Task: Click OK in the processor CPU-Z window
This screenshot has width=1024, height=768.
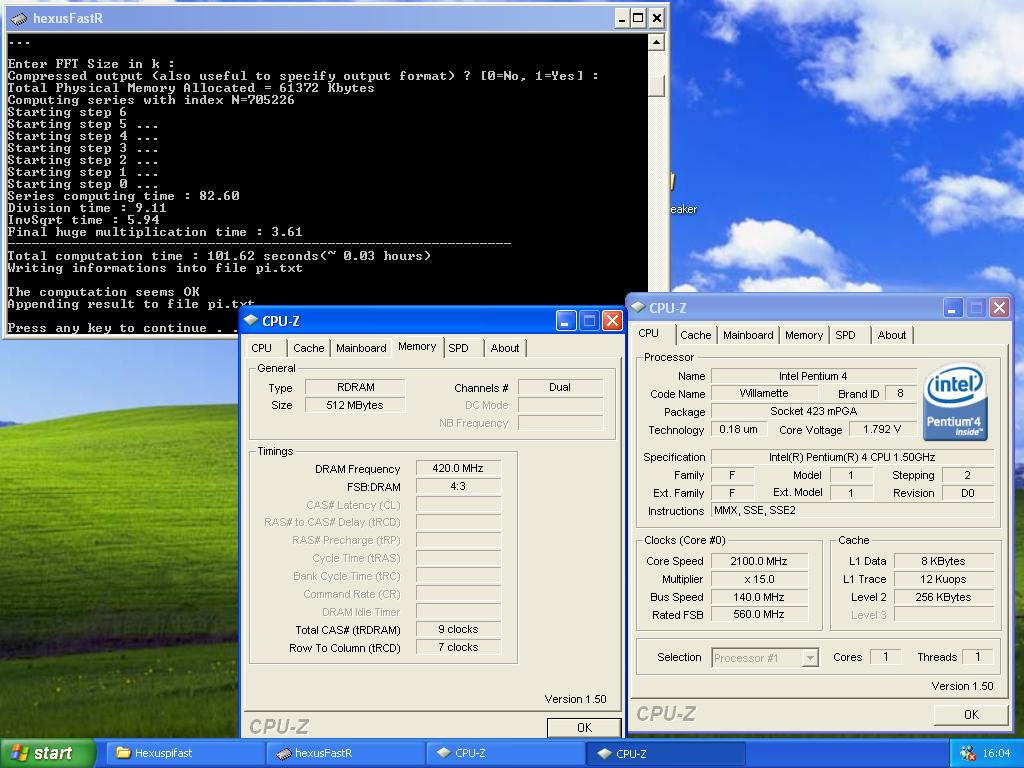Action: [x=971, y=714]
